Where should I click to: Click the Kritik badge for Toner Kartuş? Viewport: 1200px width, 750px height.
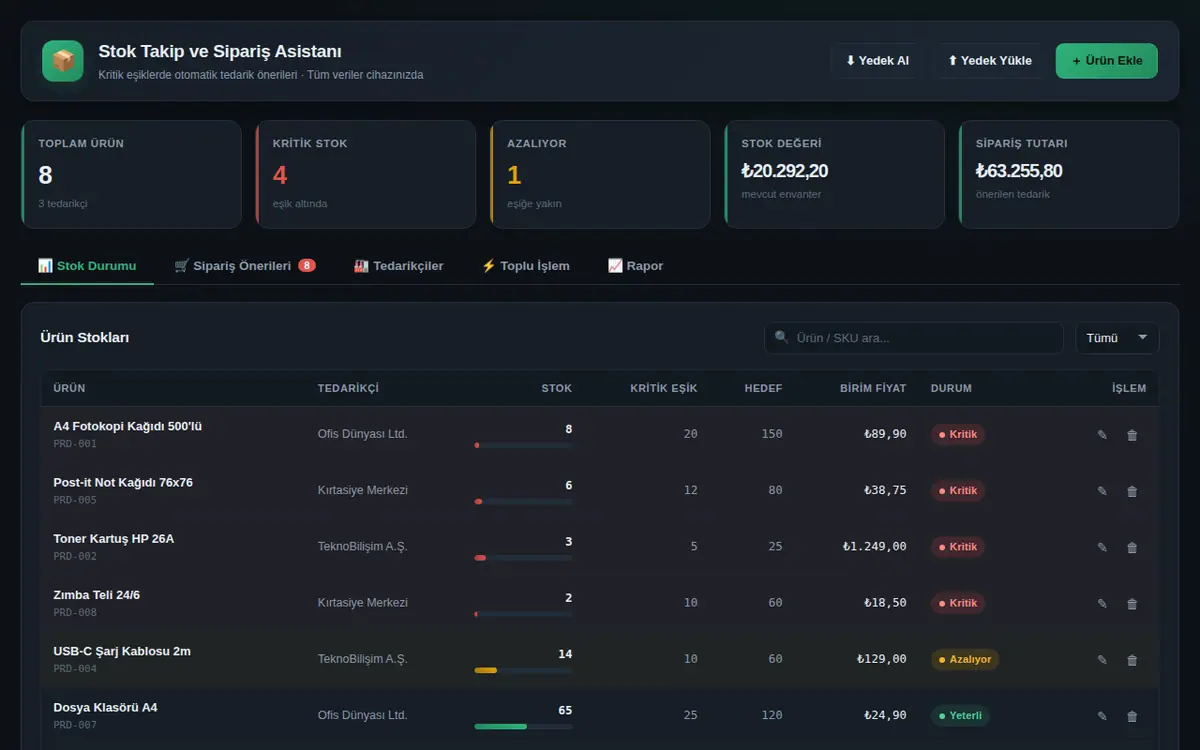click(958, 547)
